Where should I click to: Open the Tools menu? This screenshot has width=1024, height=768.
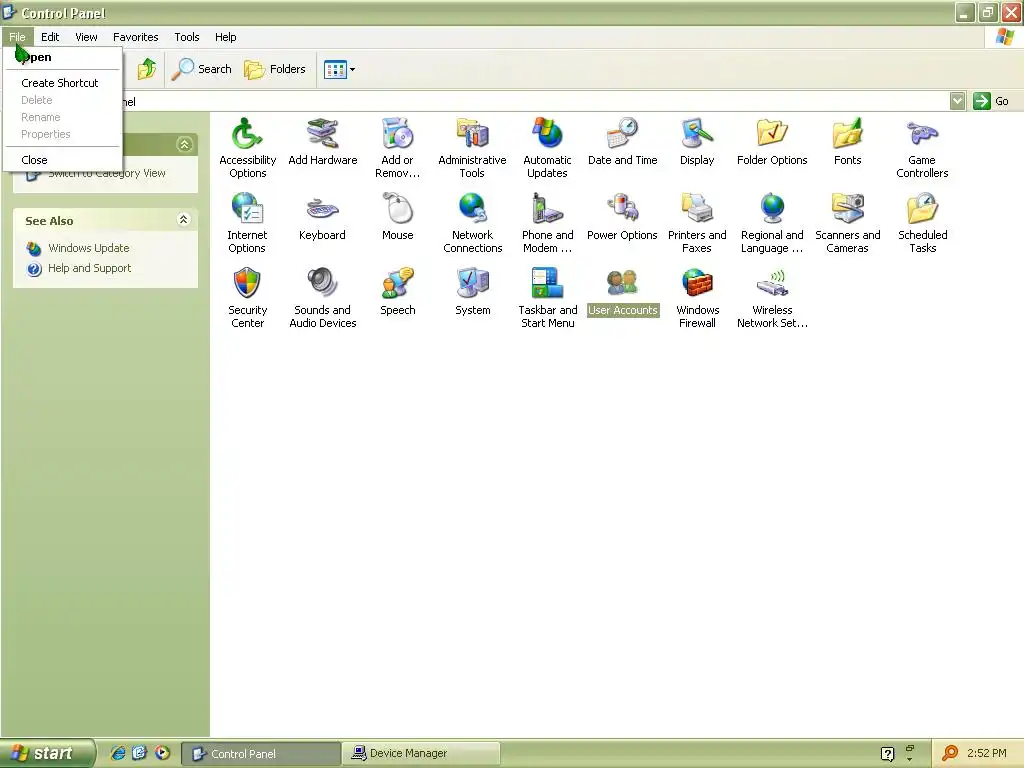click(187, 37)
